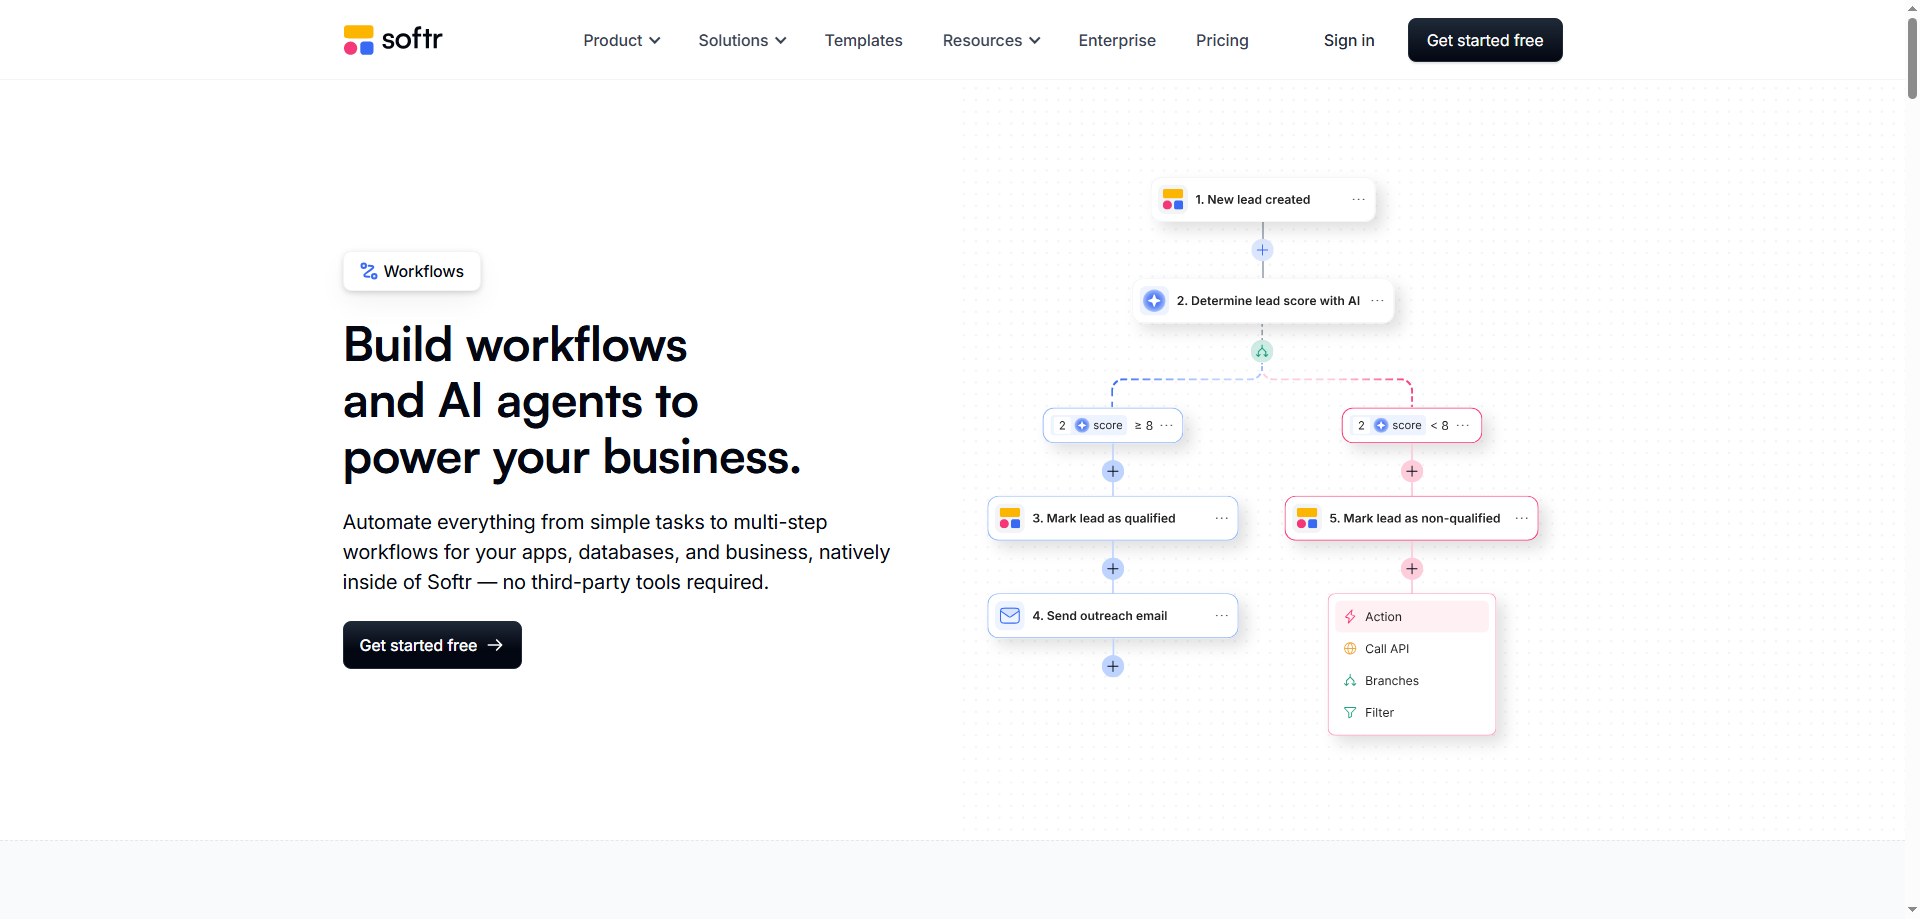Click the Filter funnel icon in the step menu
Viewport: 1920px width, 919px height.
(1351, 712)
